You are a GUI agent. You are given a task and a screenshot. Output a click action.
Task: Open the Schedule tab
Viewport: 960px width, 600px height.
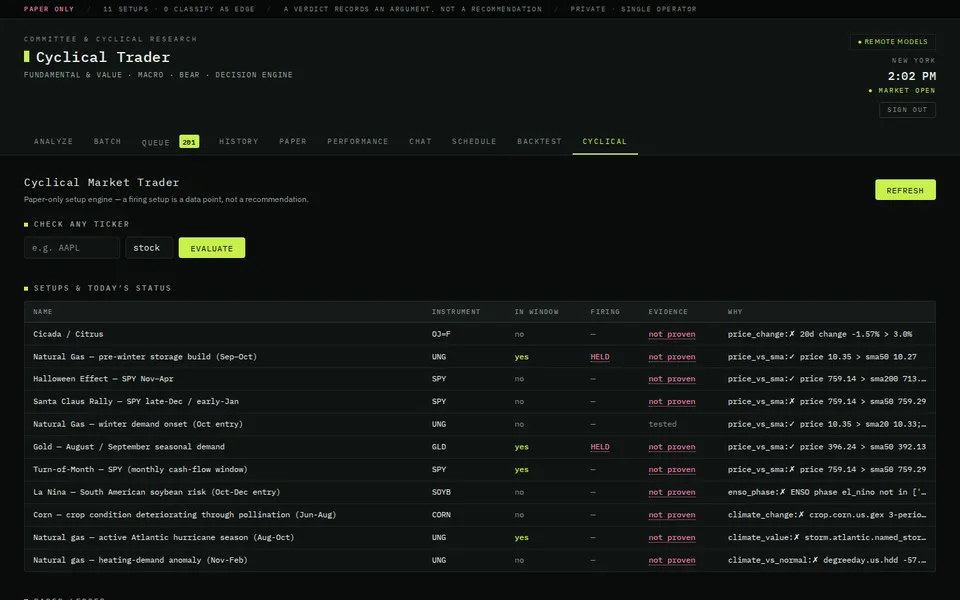click(x=474, y=141)
